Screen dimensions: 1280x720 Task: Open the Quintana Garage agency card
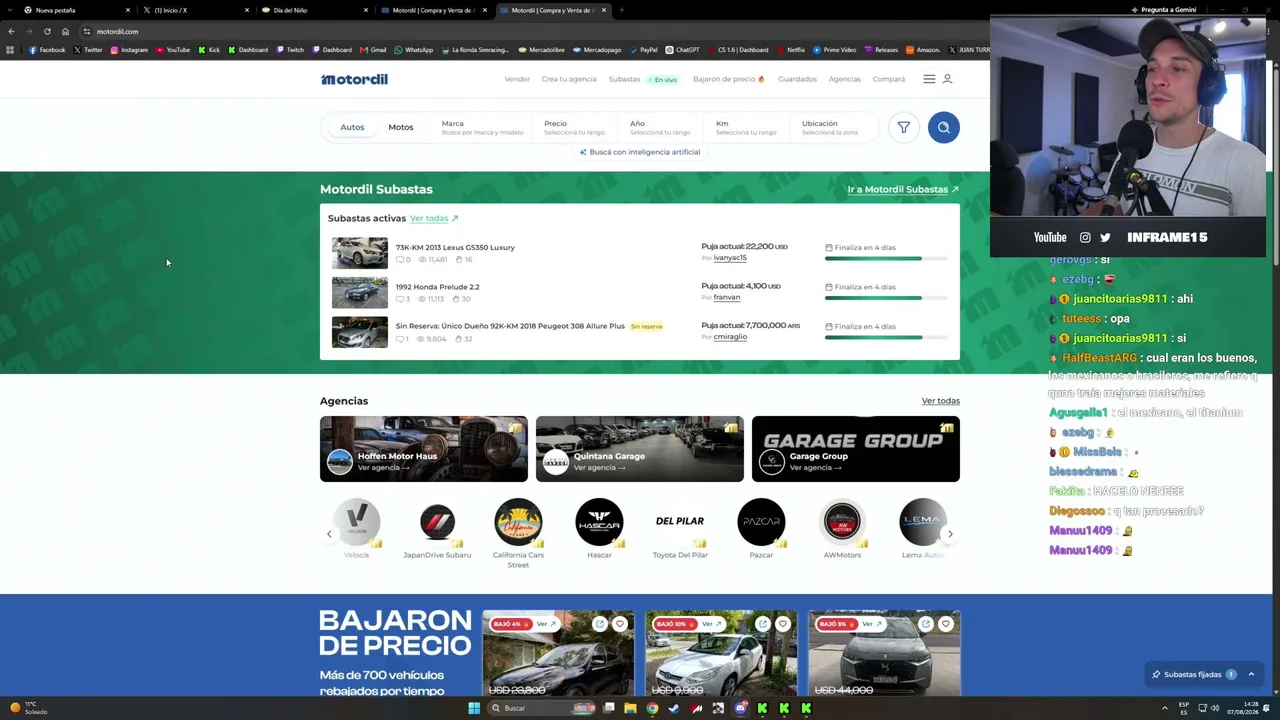tap(640, 449)
